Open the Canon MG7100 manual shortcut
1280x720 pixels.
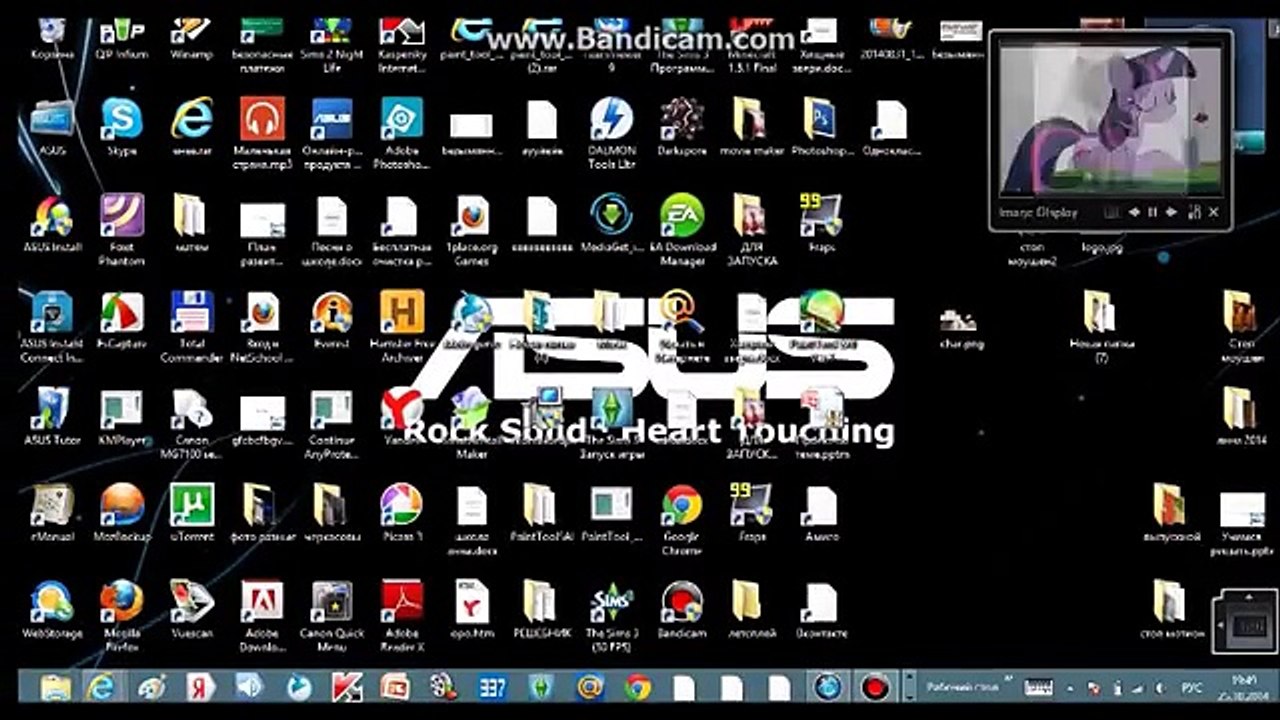pos(192,422)
